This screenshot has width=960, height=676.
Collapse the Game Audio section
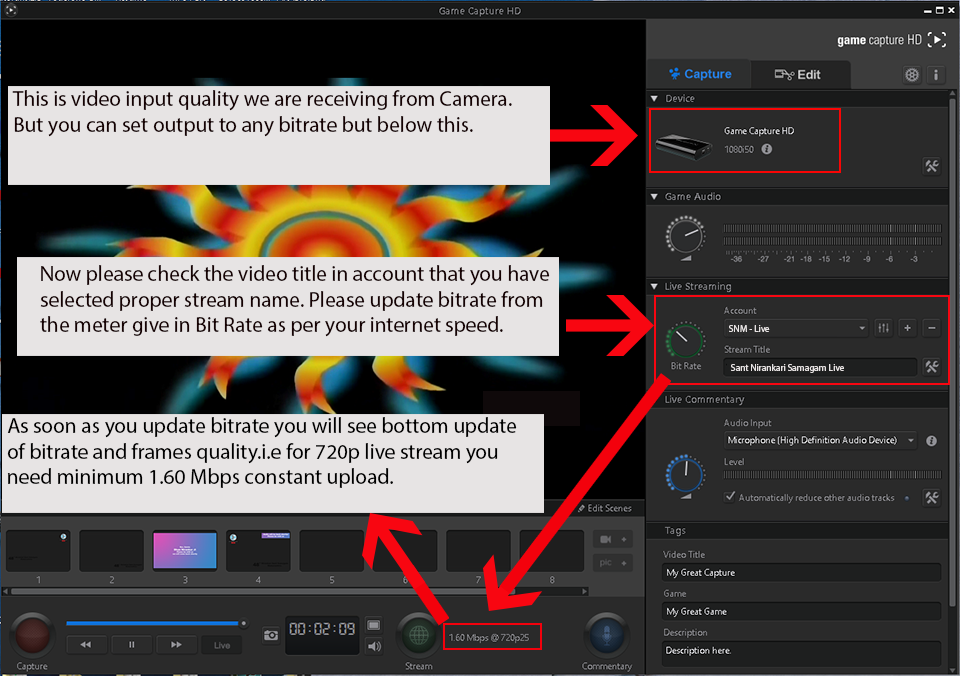pyautogui.click(x=654, y=197)
